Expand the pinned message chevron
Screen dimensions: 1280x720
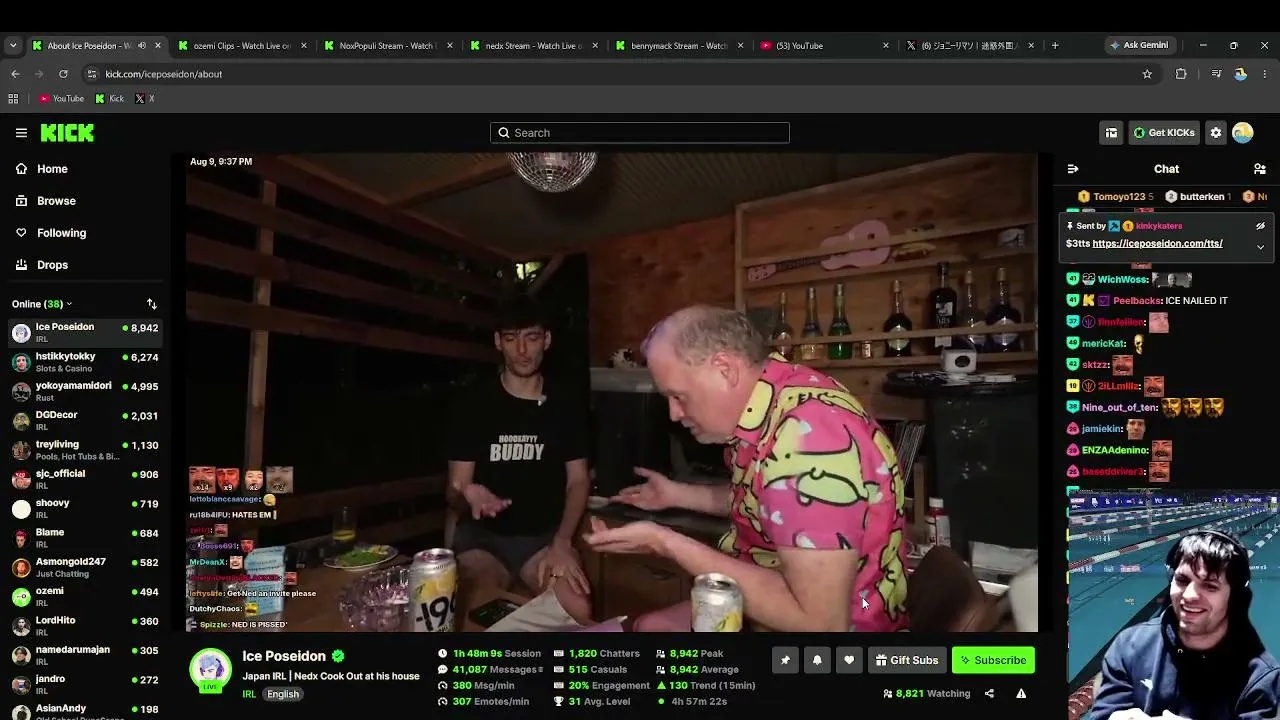[x=1260, y=246]
